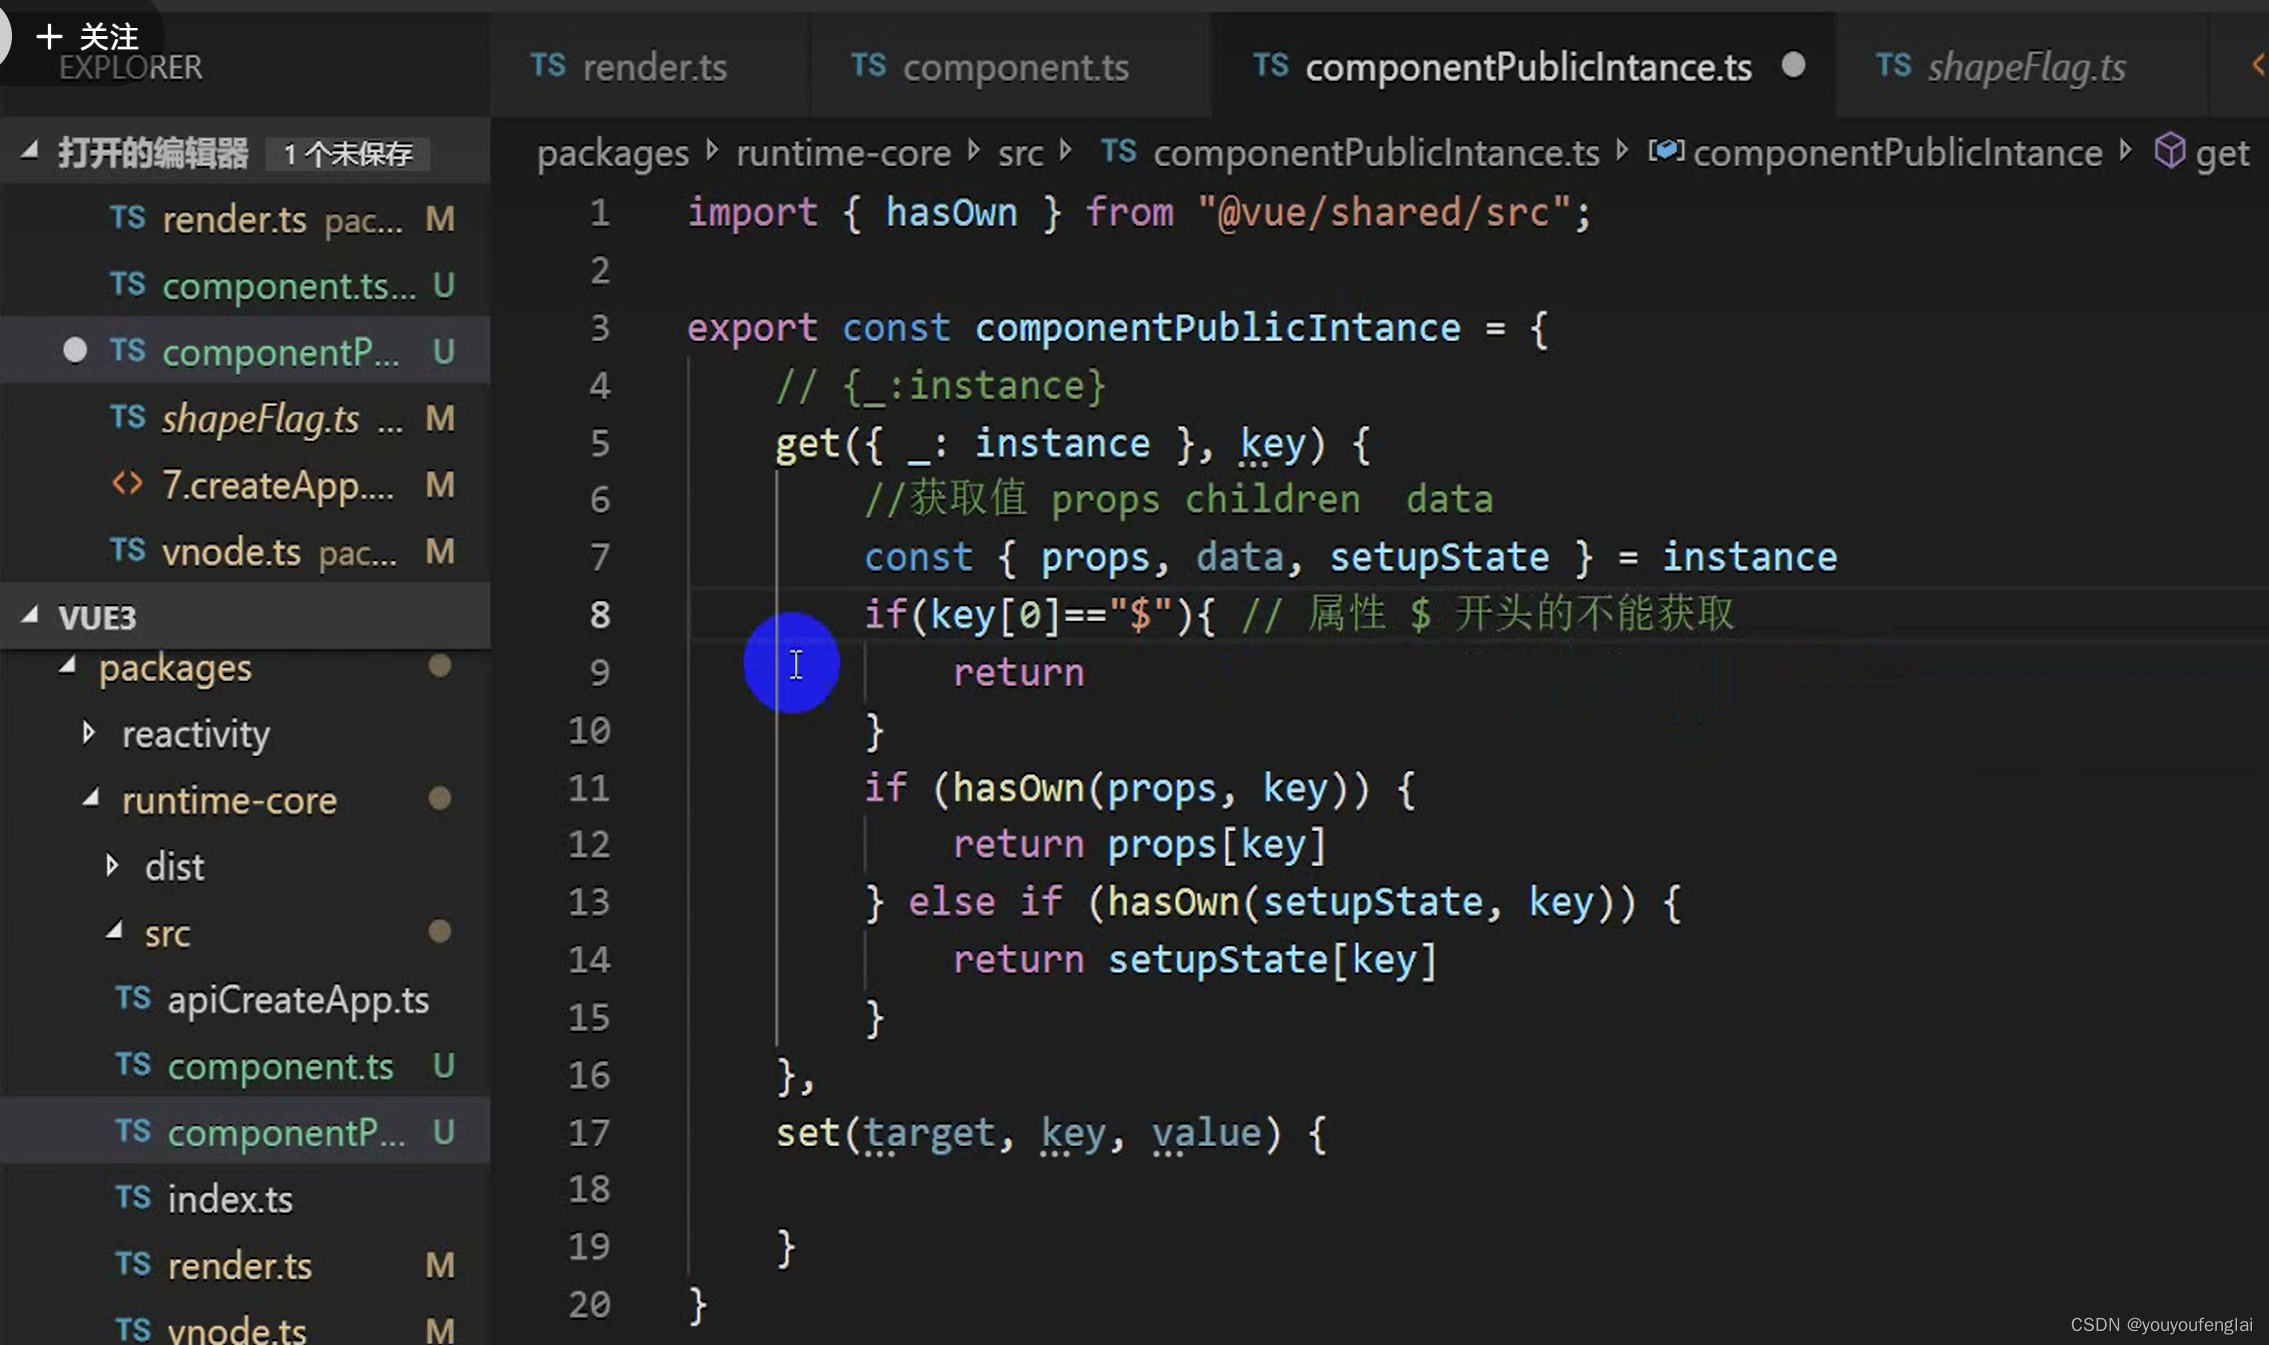Collapse the runtime-core folder arrow

point(91,799)
